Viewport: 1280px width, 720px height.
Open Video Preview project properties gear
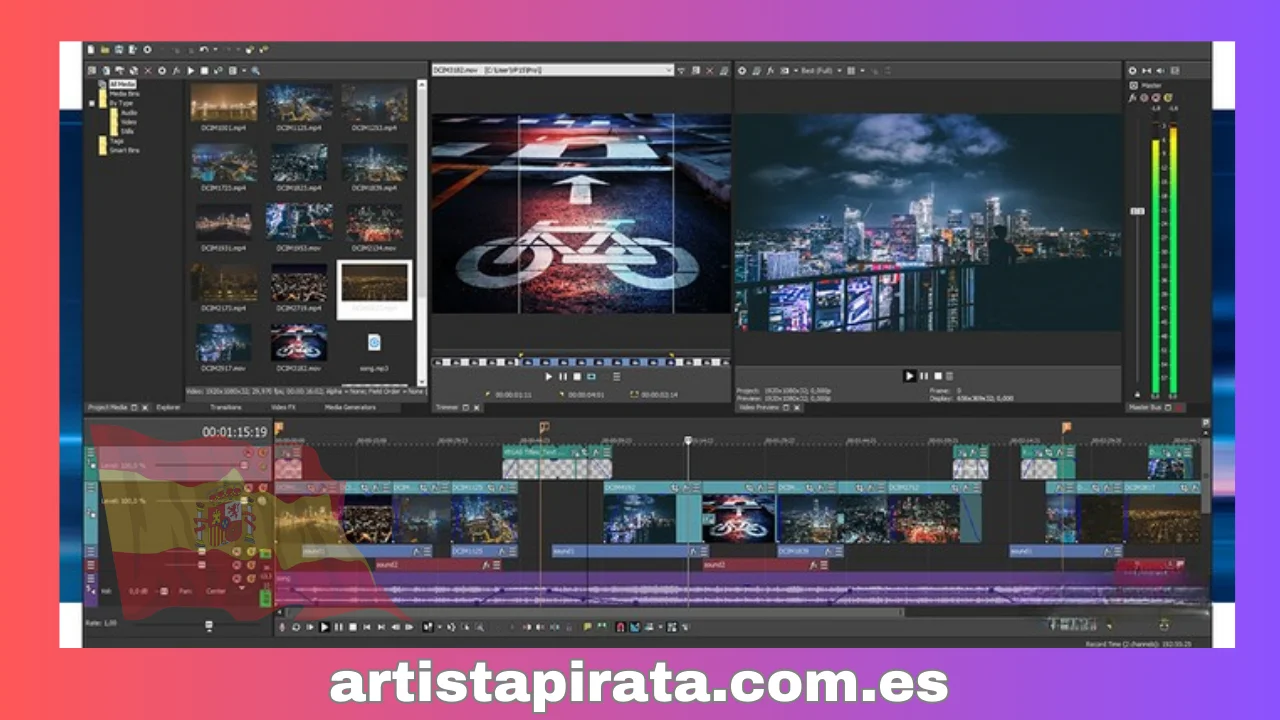pos(742,71)
